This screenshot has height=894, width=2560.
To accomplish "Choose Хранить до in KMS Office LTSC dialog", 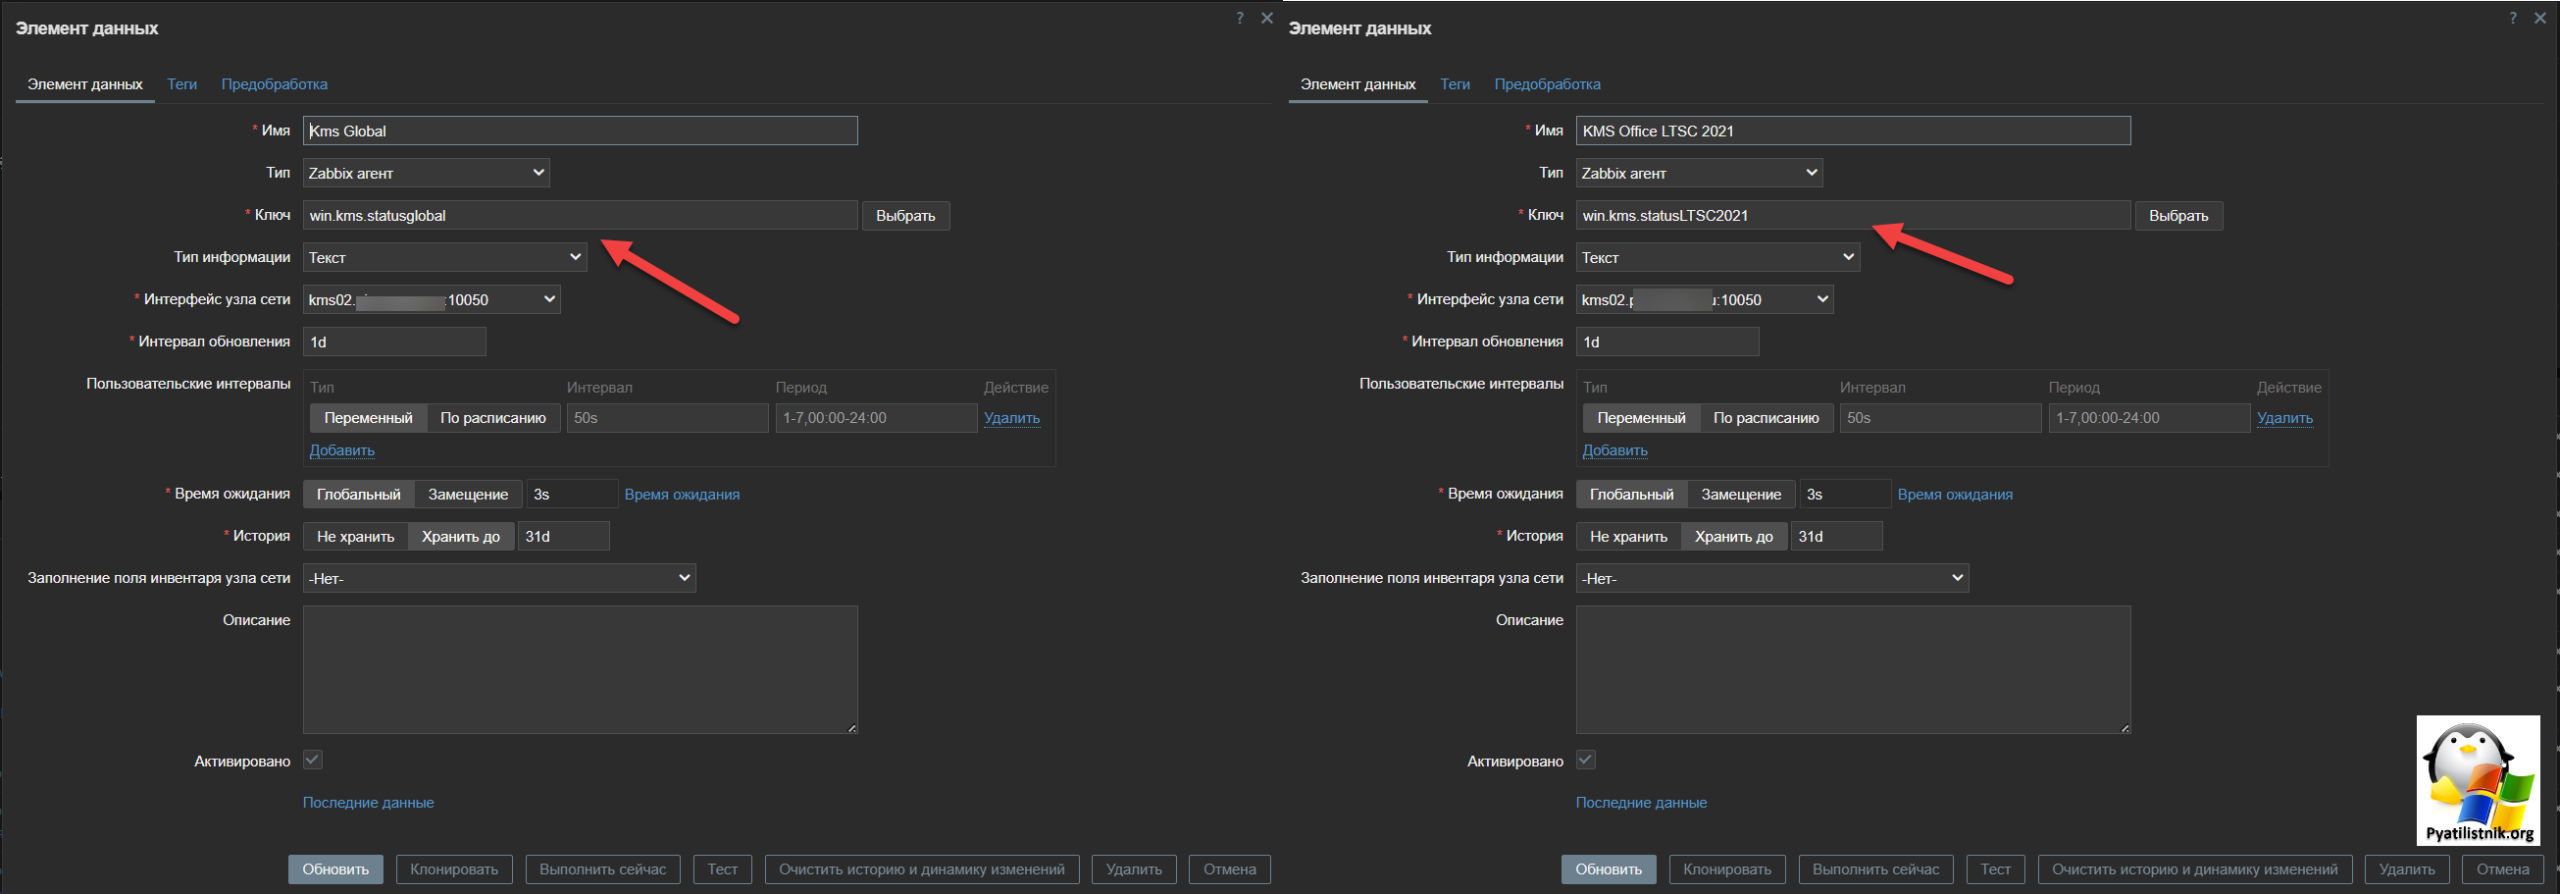I will pyautogui.click(x=1734, y=536).
